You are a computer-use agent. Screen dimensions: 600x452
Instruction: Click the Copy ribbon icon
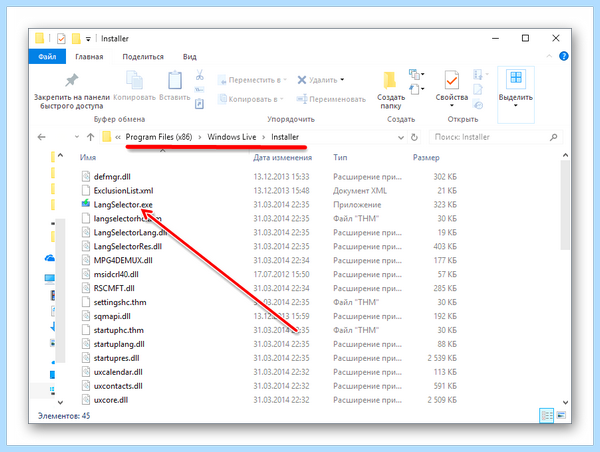134,80
